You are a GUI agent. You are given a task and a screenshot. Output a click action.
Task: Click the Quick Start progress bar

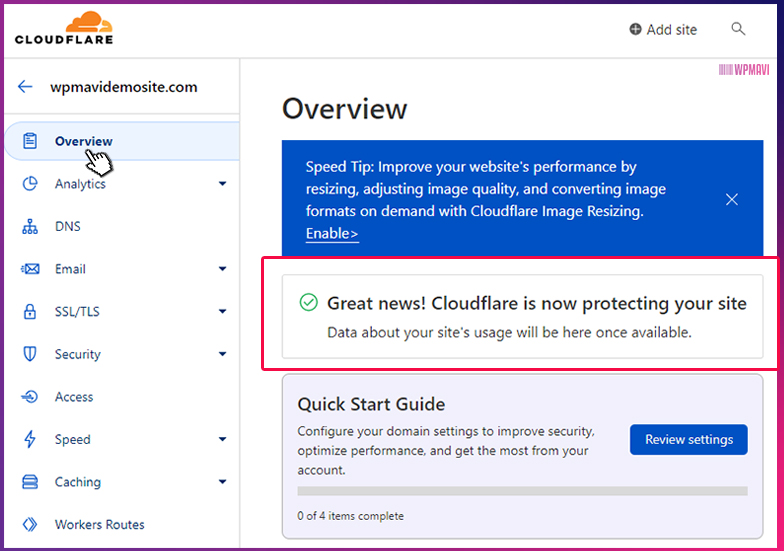522,491
